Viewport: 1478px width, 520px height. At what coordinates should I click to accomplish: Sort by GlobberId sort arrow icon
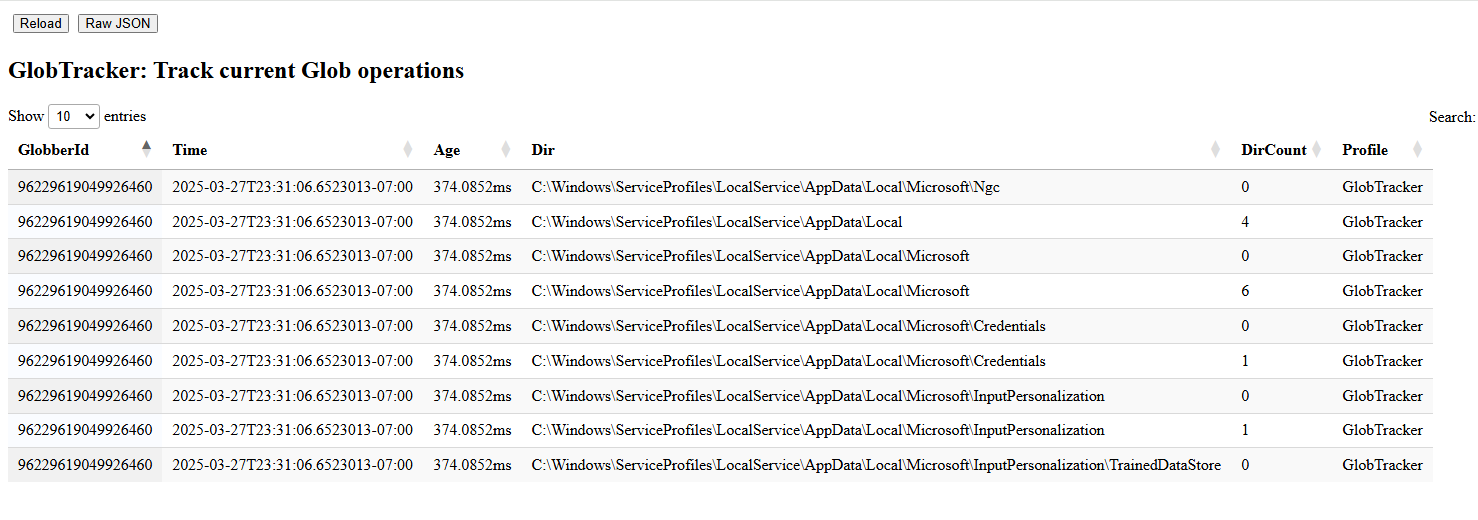pos(147,149)
